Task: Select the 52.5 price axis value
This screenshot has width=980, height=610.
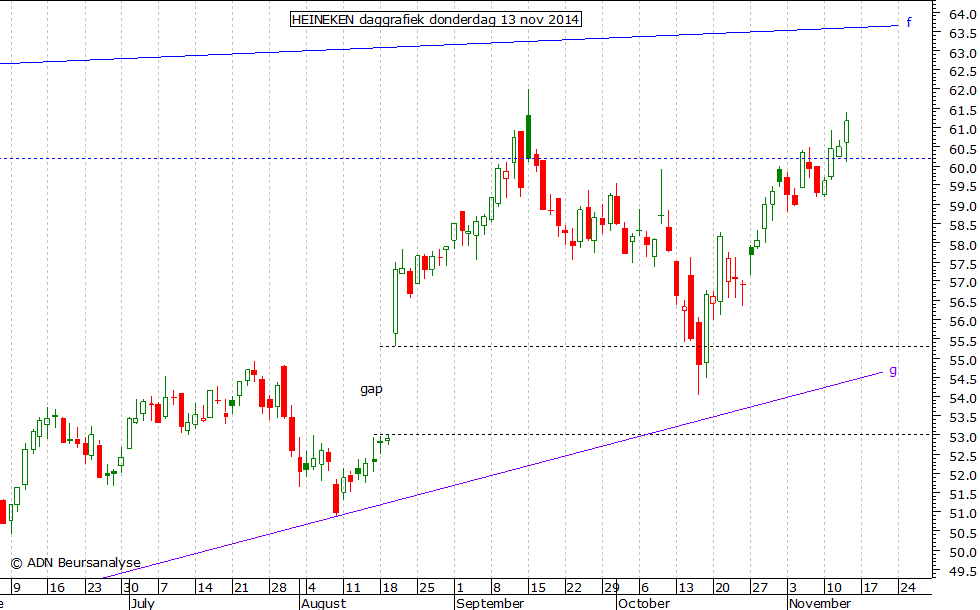Action: (x=962, y=457)
